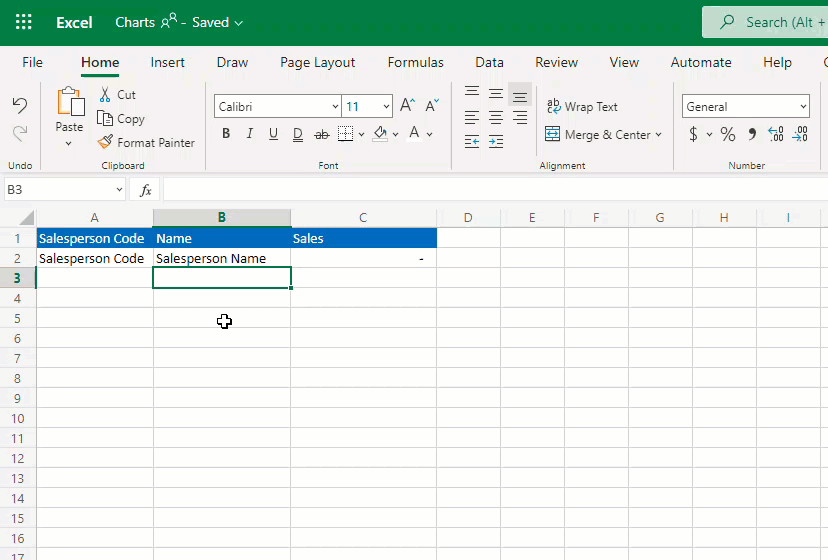Toggle Double Underline formatting

click(x=298, y=134)
